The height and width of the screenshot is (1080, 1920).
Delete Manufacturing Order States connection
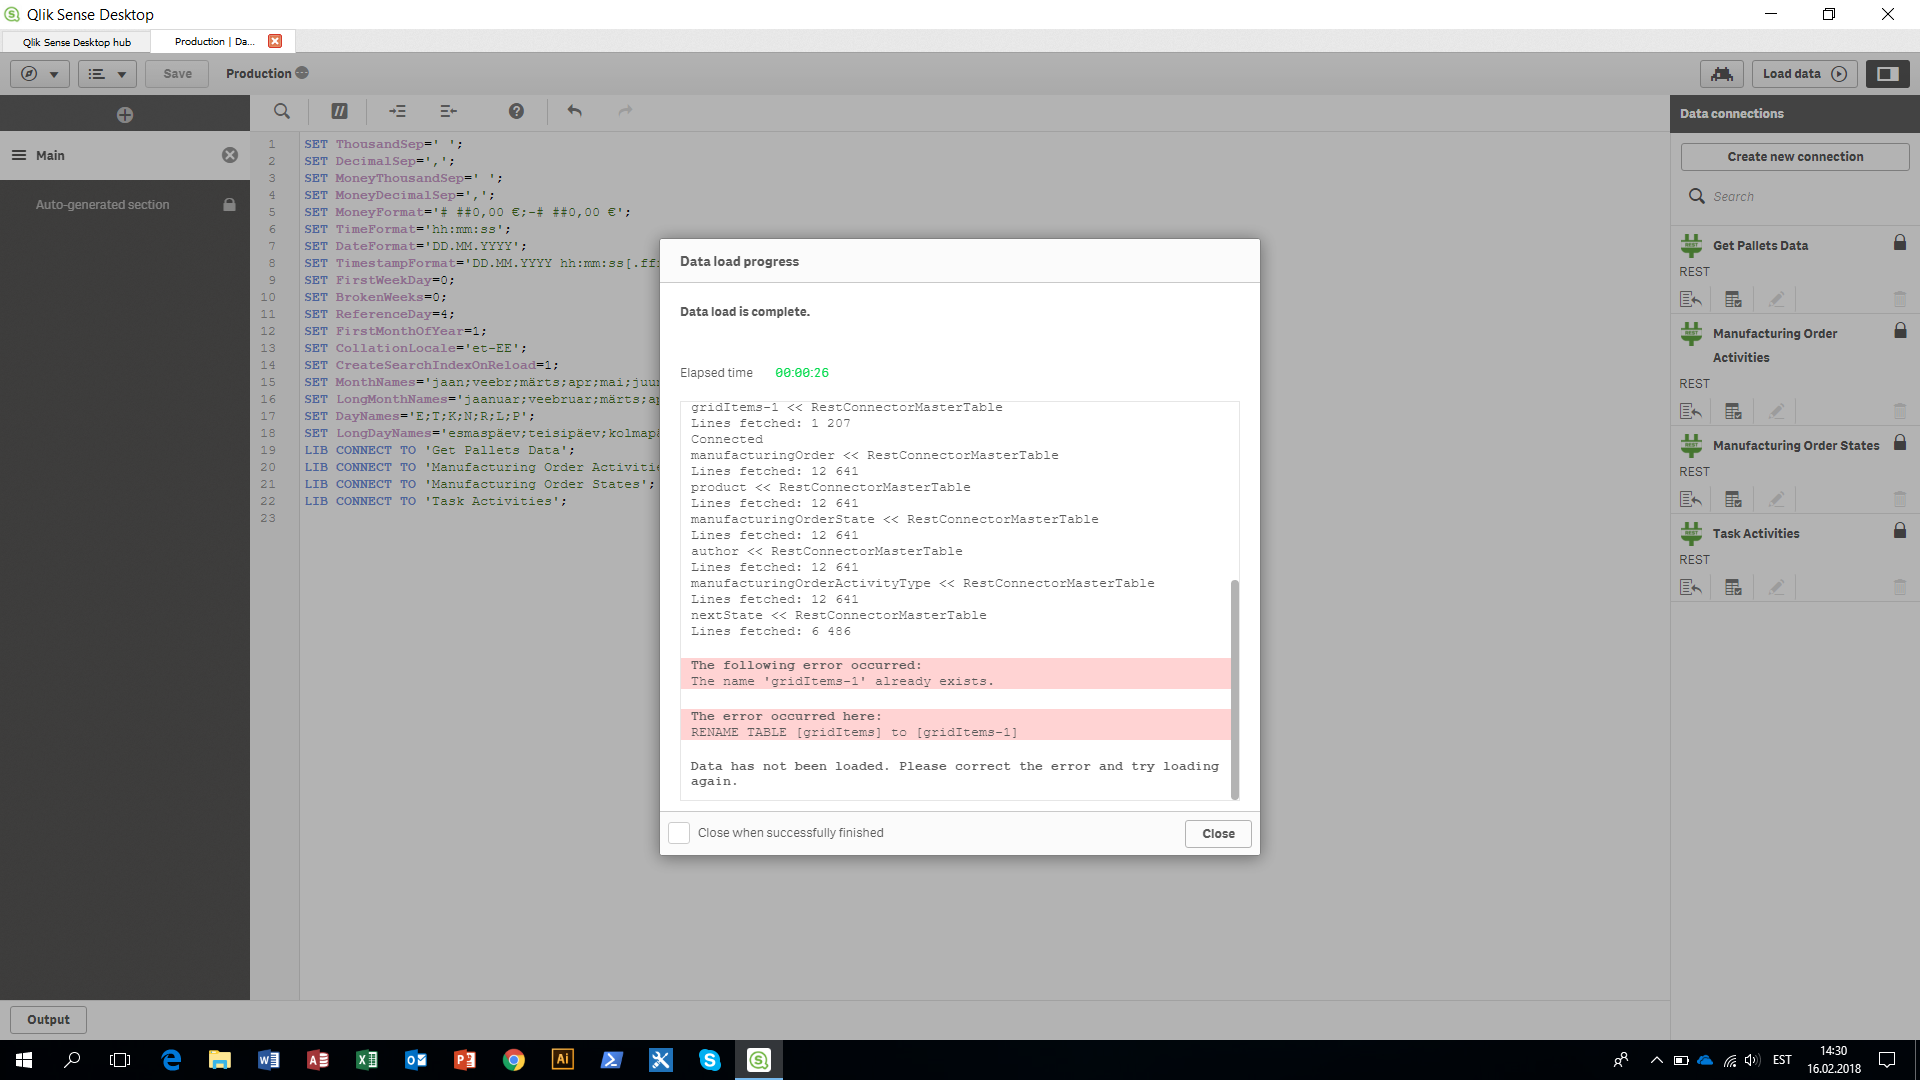(x=1900, y=499)
